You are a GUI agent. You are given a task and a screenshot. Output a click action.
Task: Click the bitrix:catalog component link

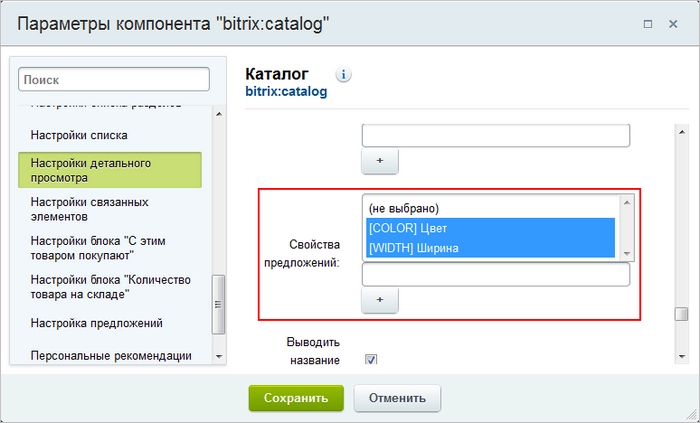(286, 91)
